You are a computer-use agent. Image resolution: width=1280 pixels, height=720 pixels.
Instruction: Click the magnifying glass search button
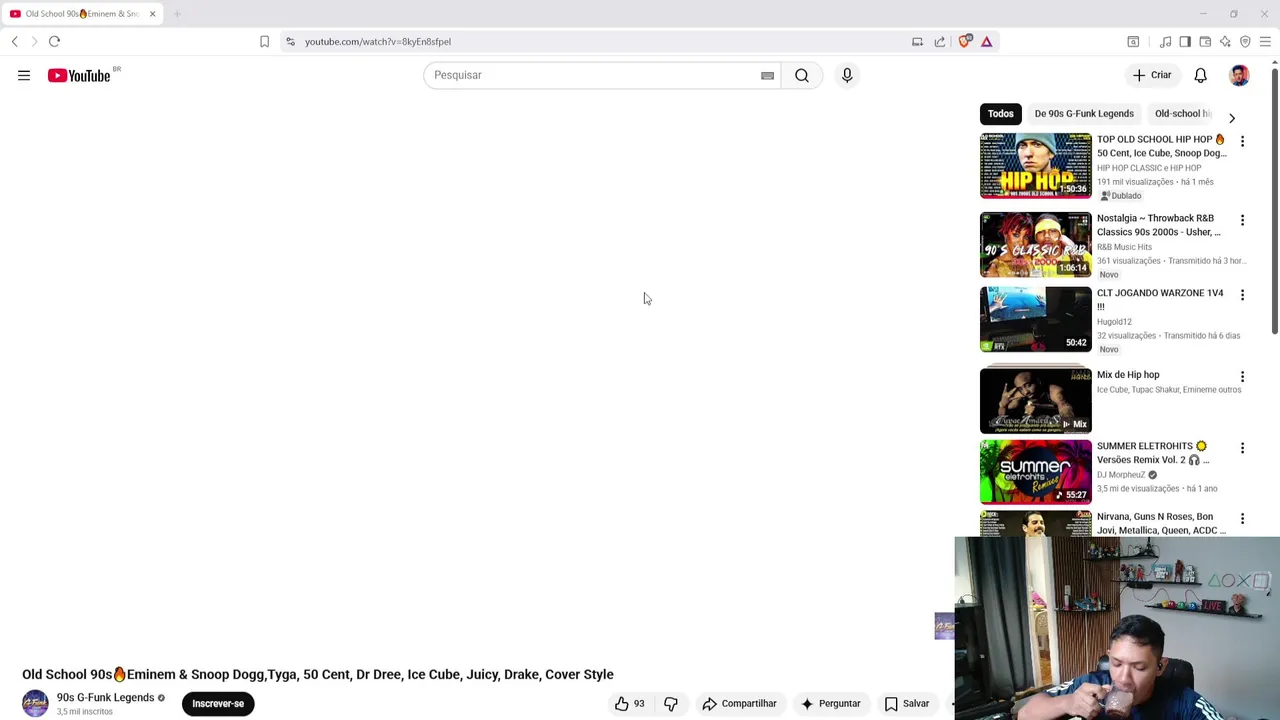802,75
